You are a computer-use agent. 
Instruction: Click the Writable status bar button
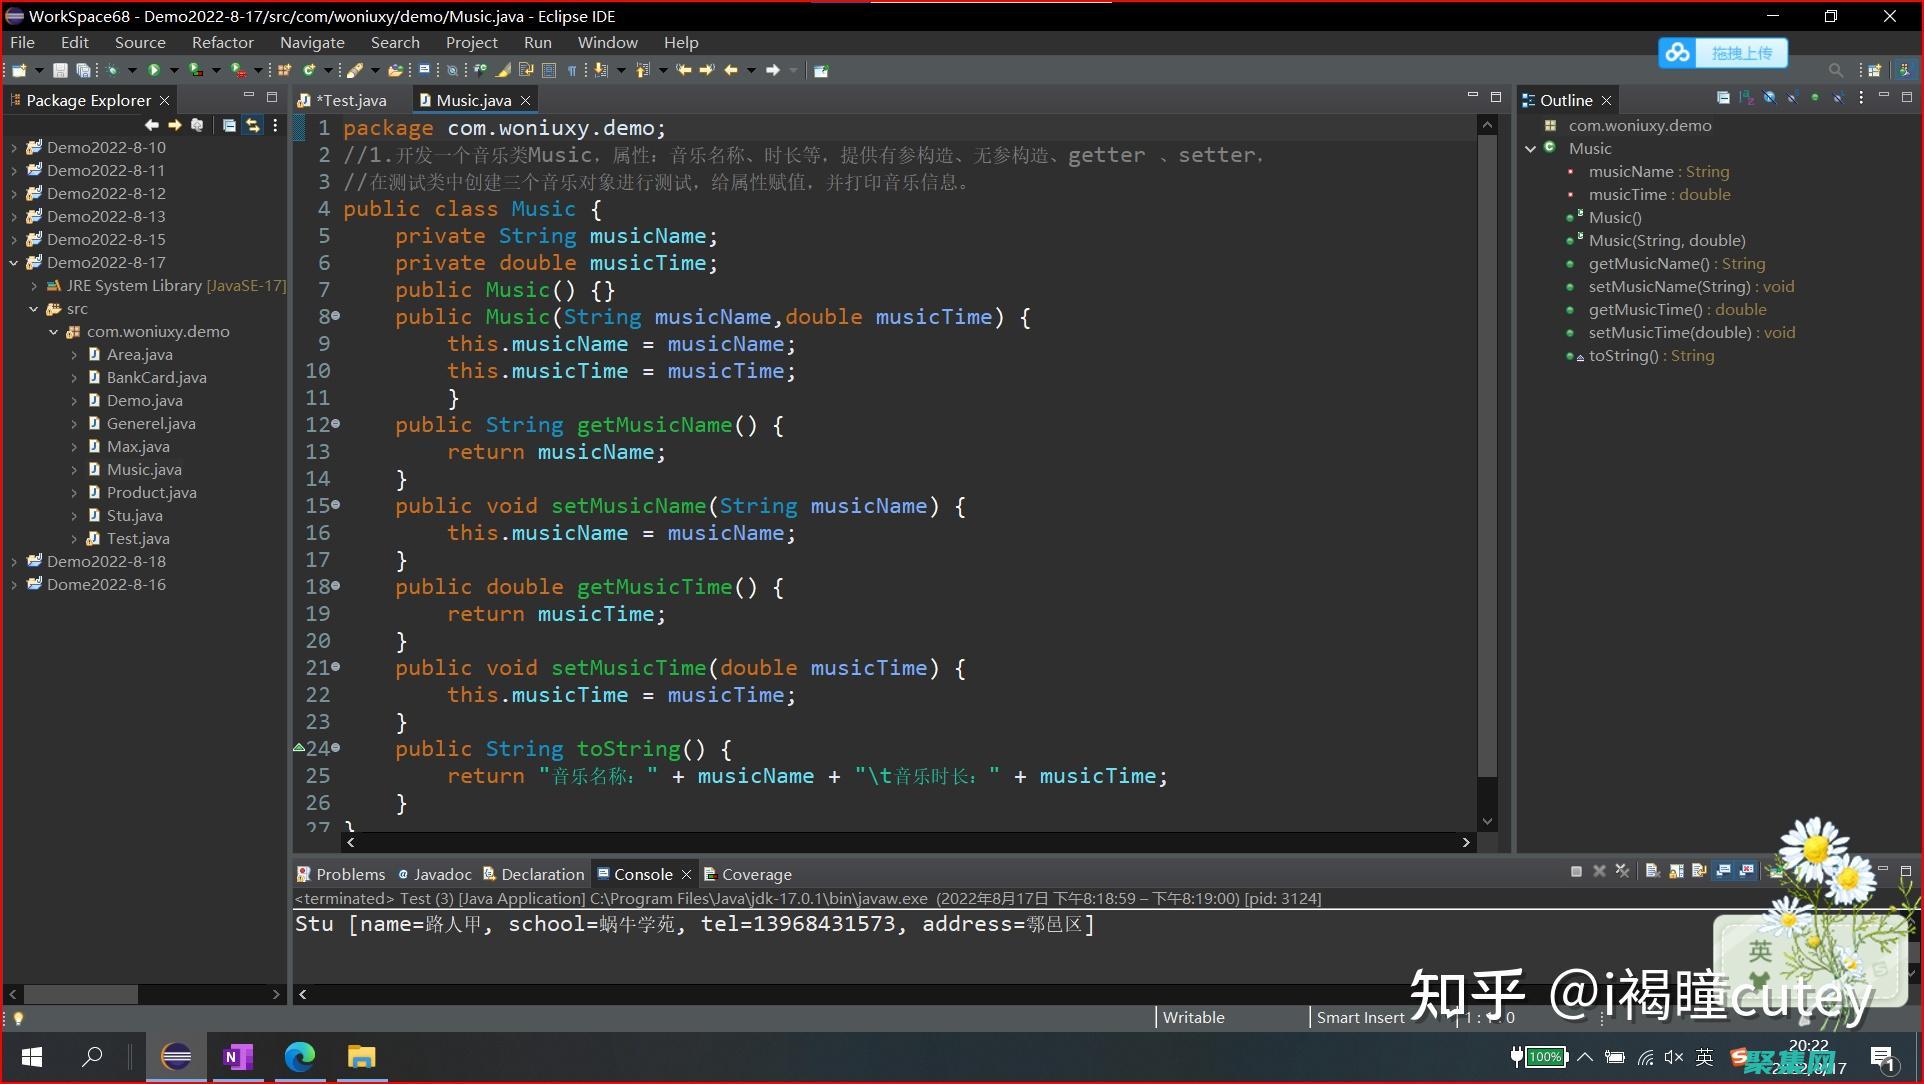click(1189, 1015)
